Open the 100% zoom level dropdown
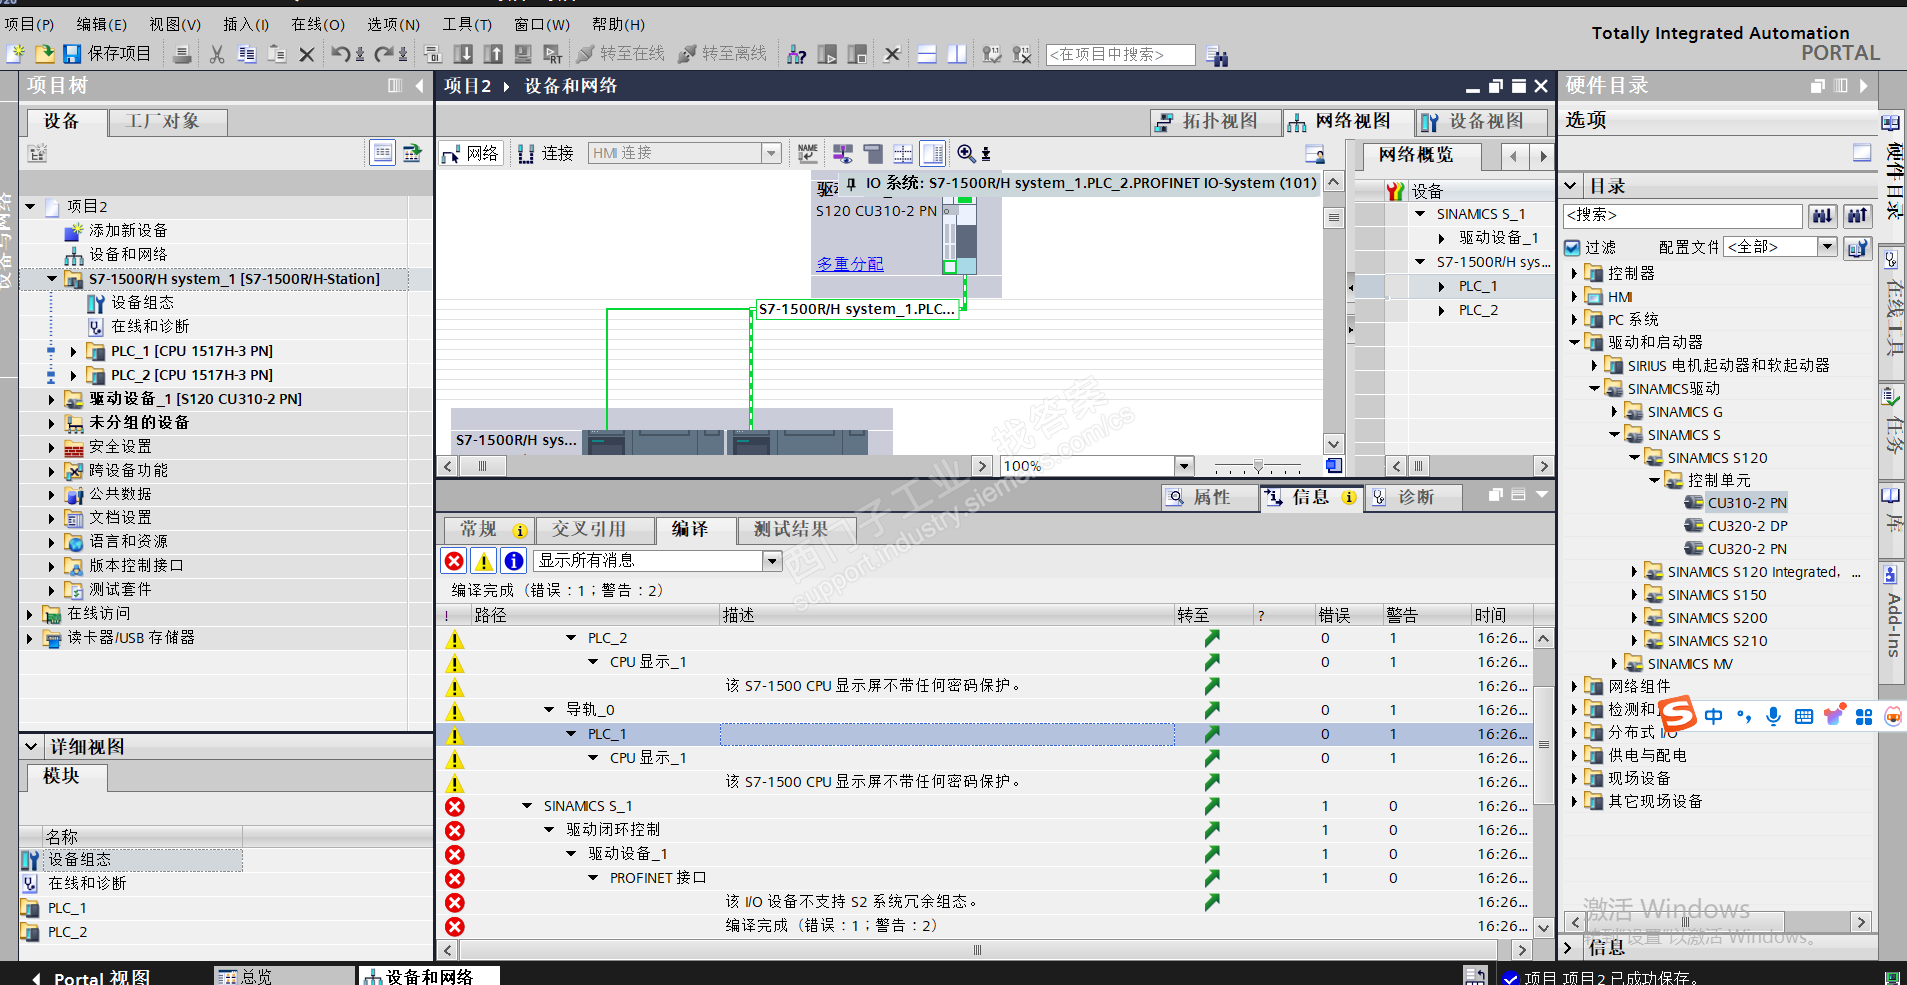Screen dimensions: 1907x985 coord(1184,466)
